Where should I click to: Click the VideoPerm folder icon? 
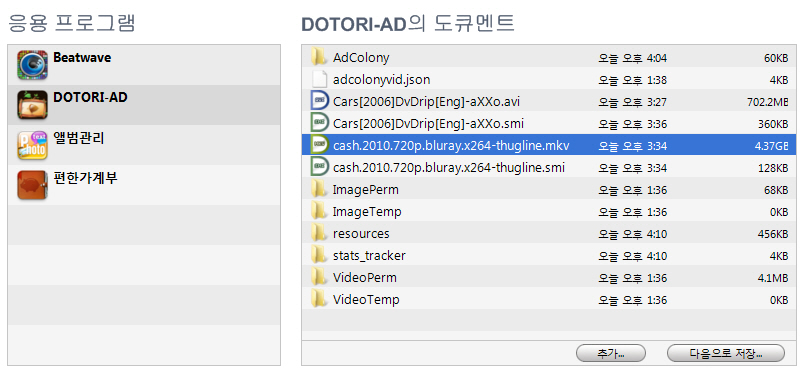pos(319,277)
